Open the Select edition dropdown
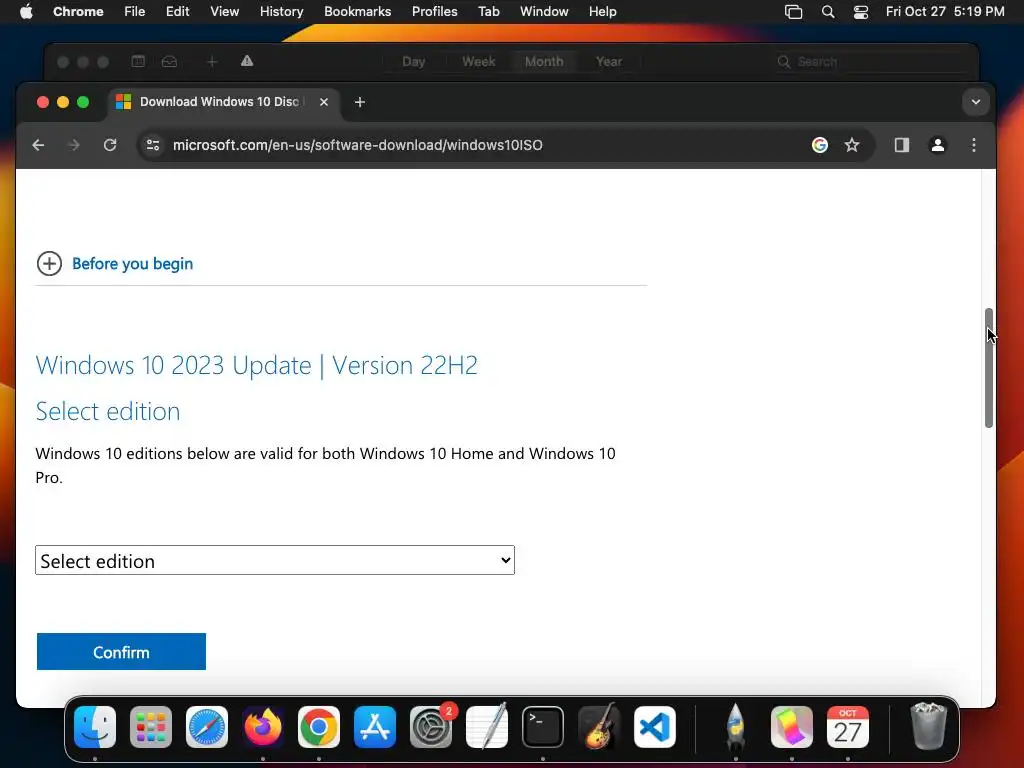The height and width of the screenshot is (768, 1024). tap(275, 560)
